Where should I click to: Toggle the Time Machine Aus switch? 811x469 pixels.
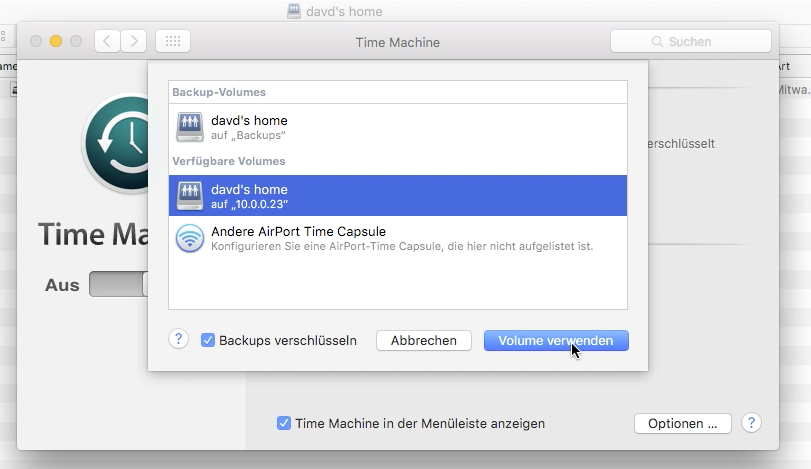[118, 284]
